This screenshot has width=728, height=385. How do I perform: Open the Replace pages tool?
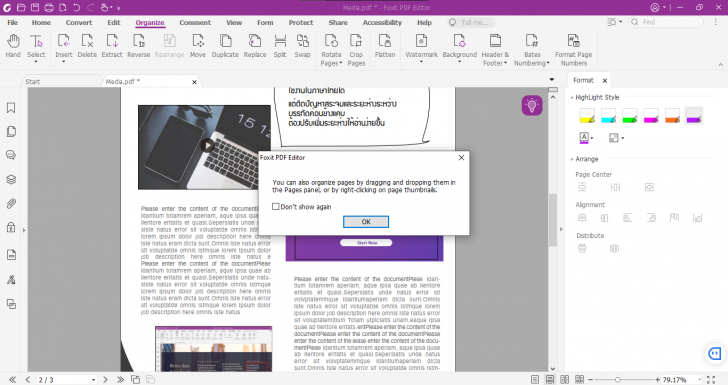click(x=255, y=46)
